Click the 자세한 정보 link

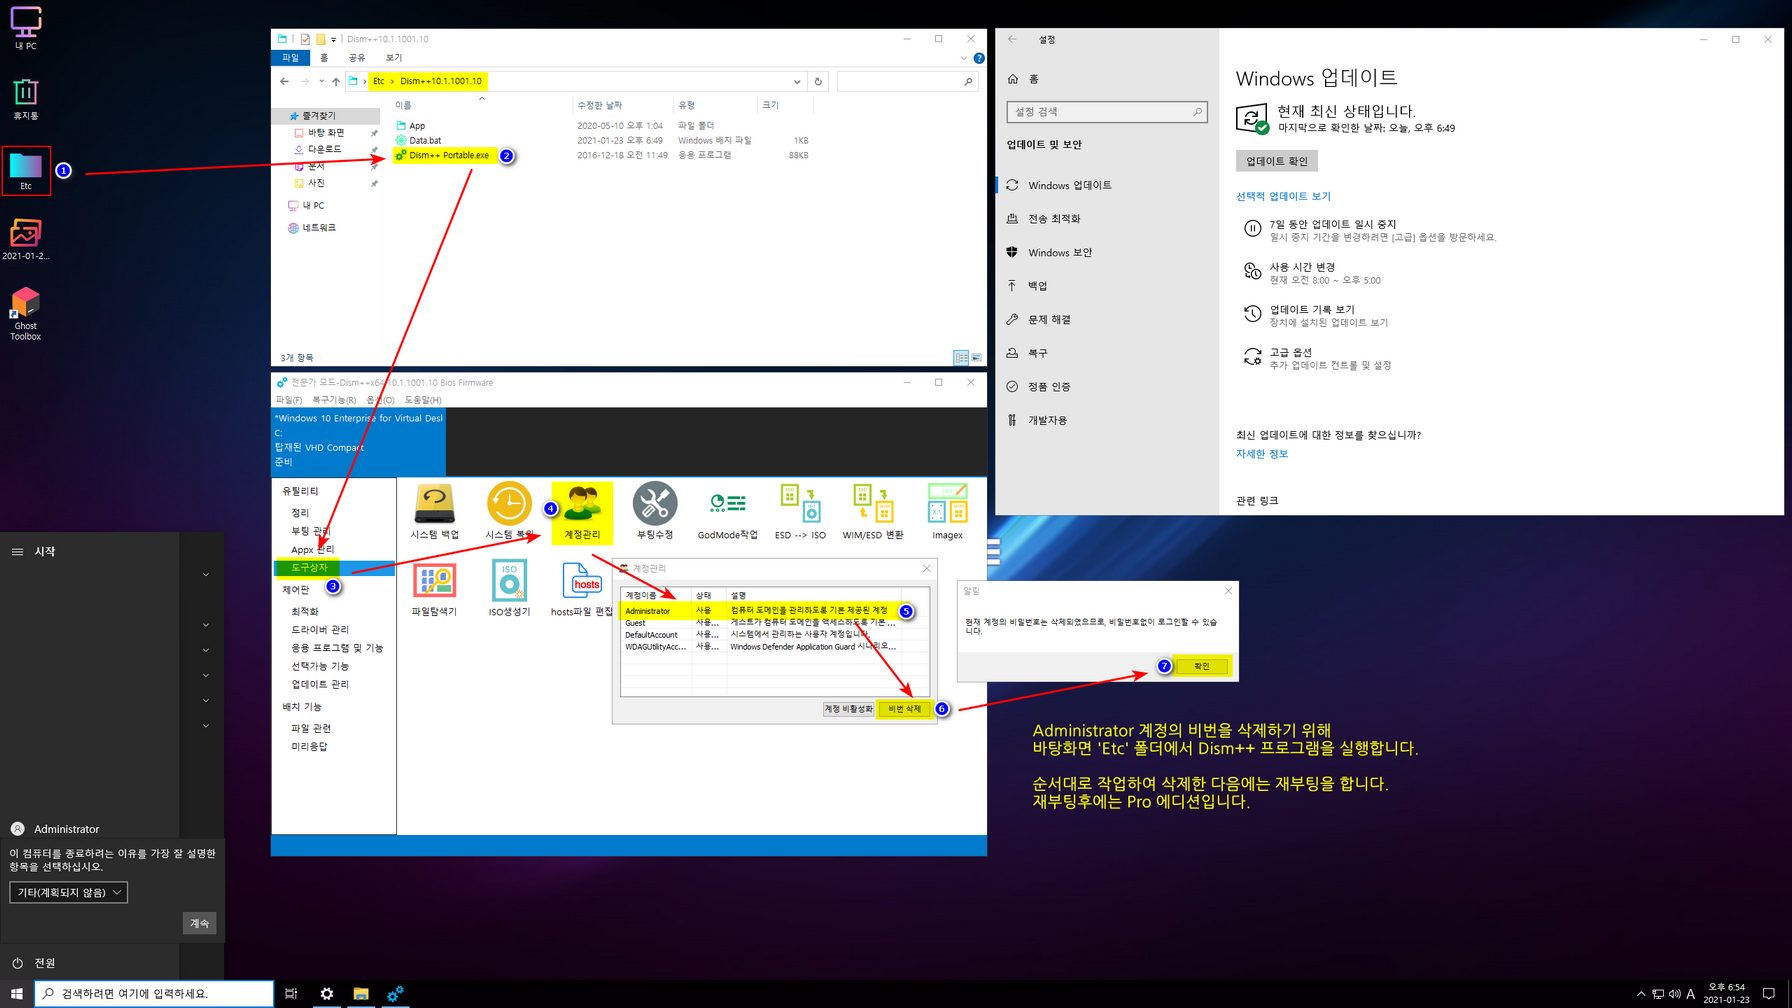click(x=1262, y=454)
